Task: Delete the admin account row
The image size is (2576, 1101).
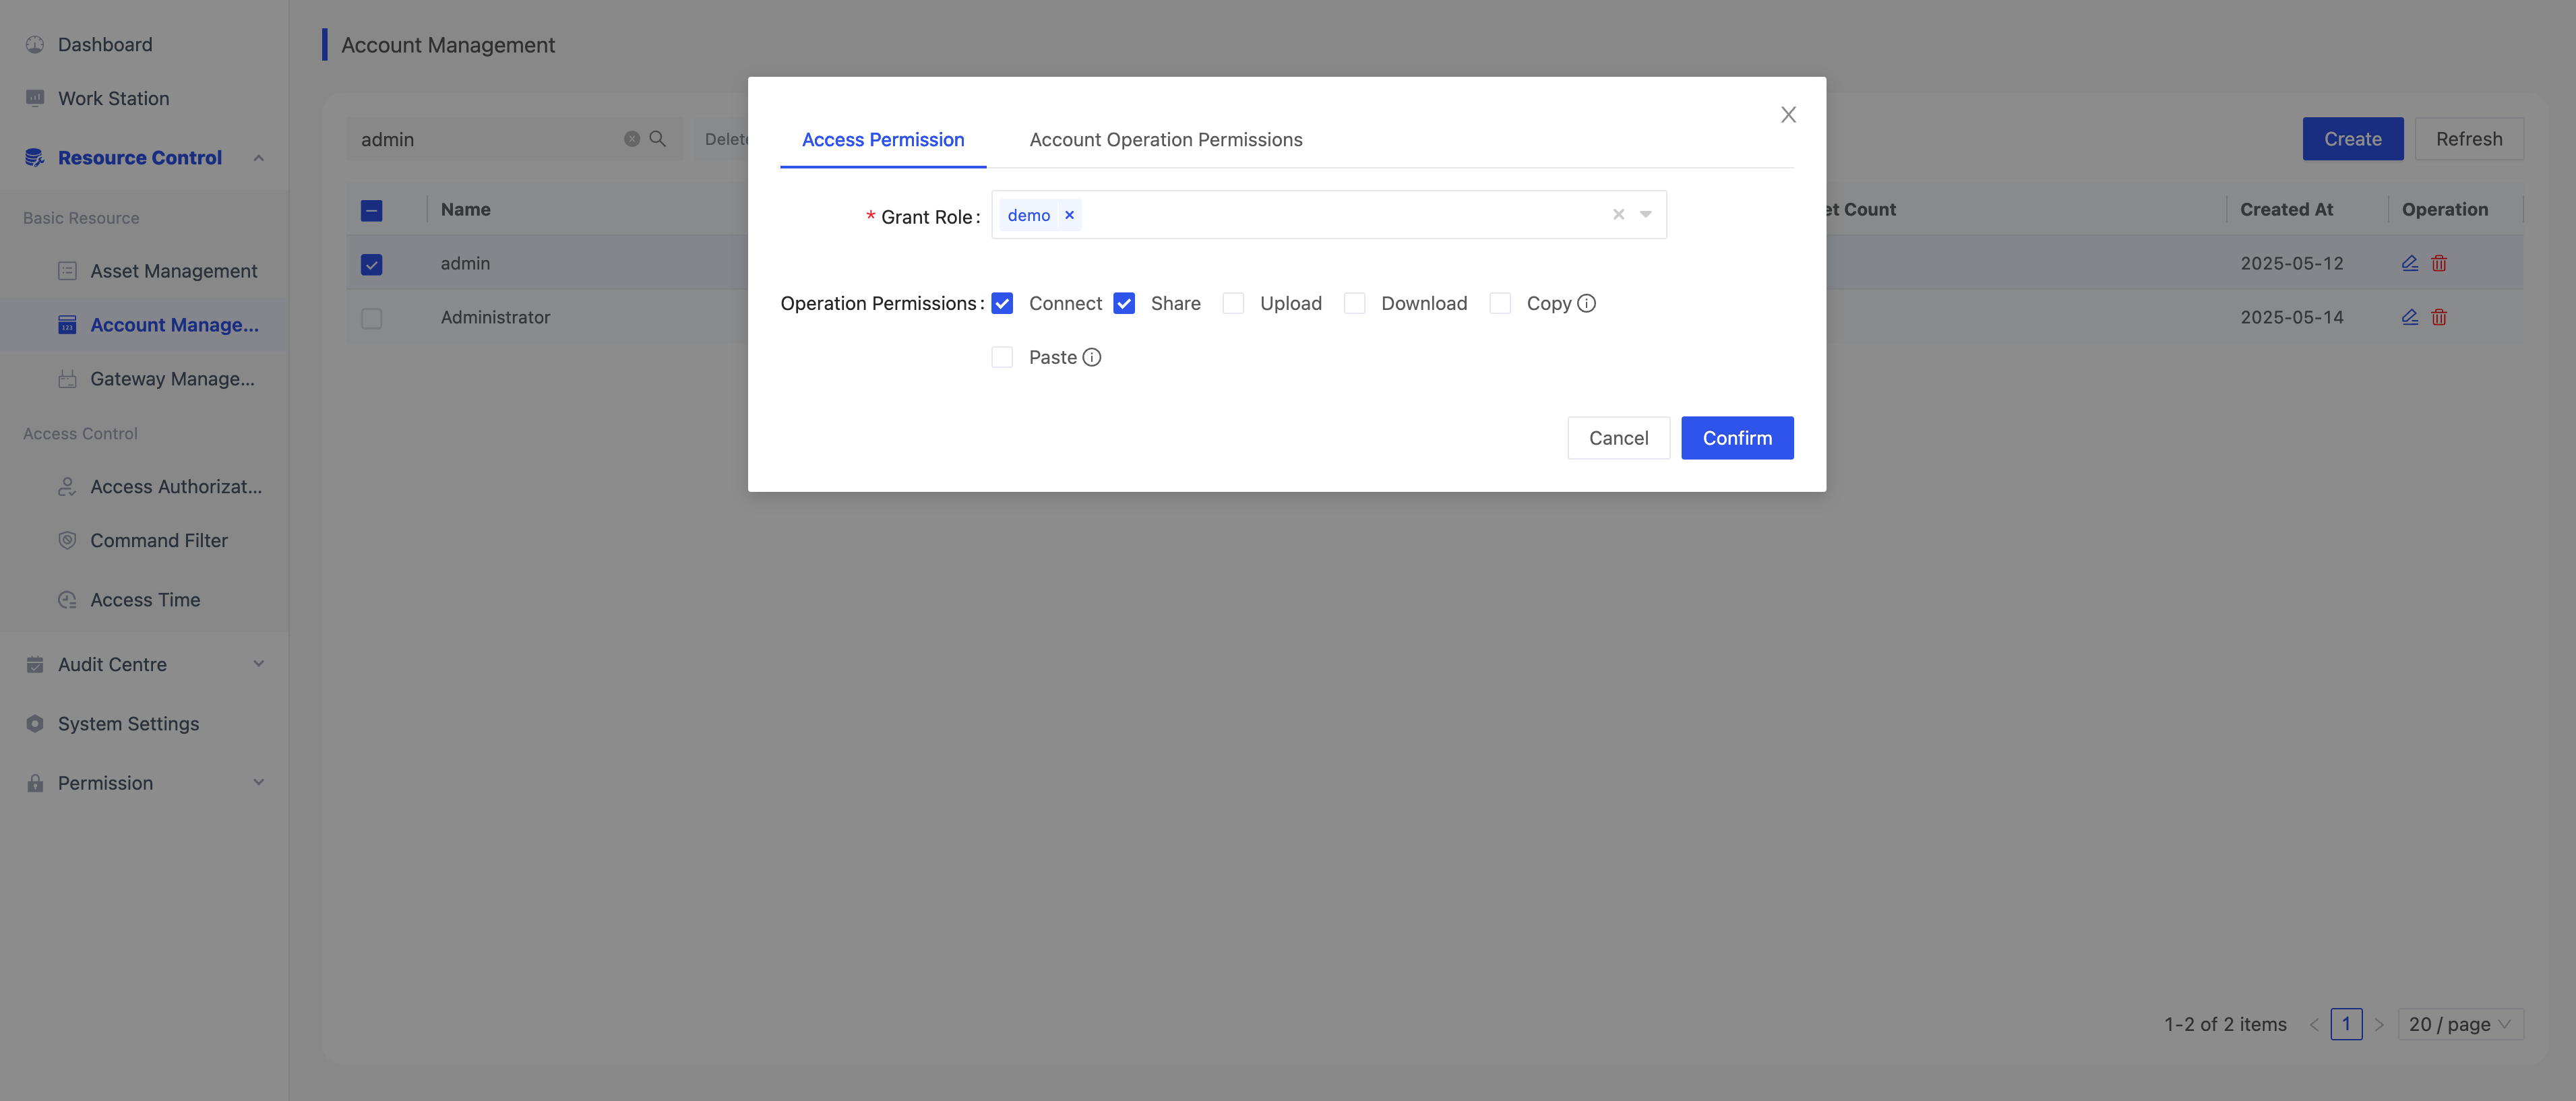Action: point(2439,263)
